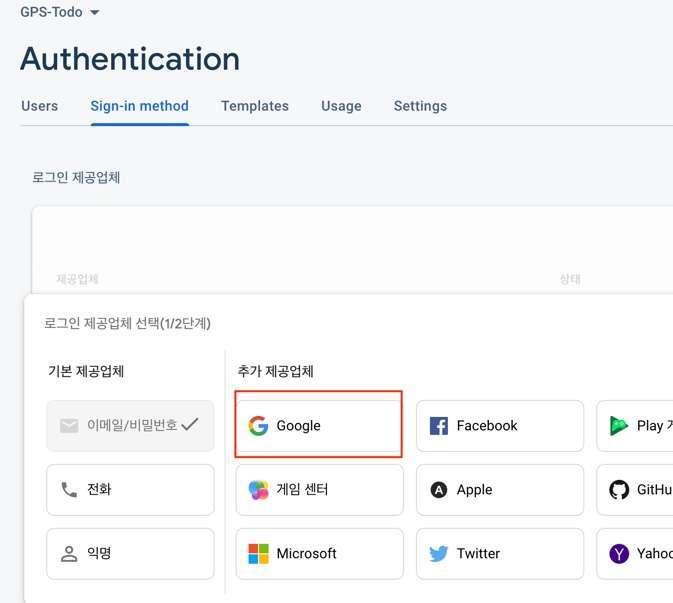Image resolution: width=673 pixels, height=603 pixels.
Task: Click the Apple provider icon
Action: (438, 490)
